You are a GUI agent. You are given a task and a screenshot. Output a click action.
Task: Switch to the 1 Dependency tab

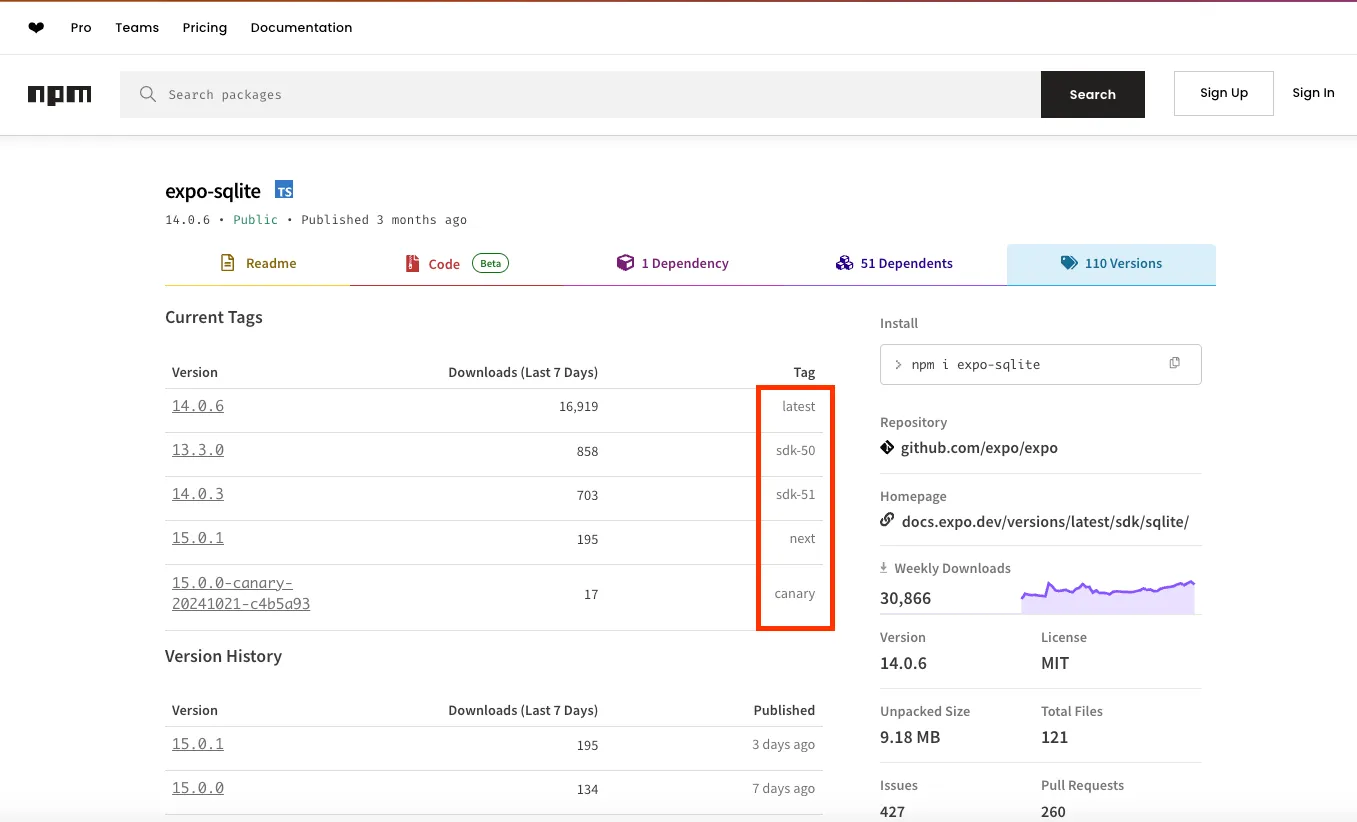click(673, 264)
